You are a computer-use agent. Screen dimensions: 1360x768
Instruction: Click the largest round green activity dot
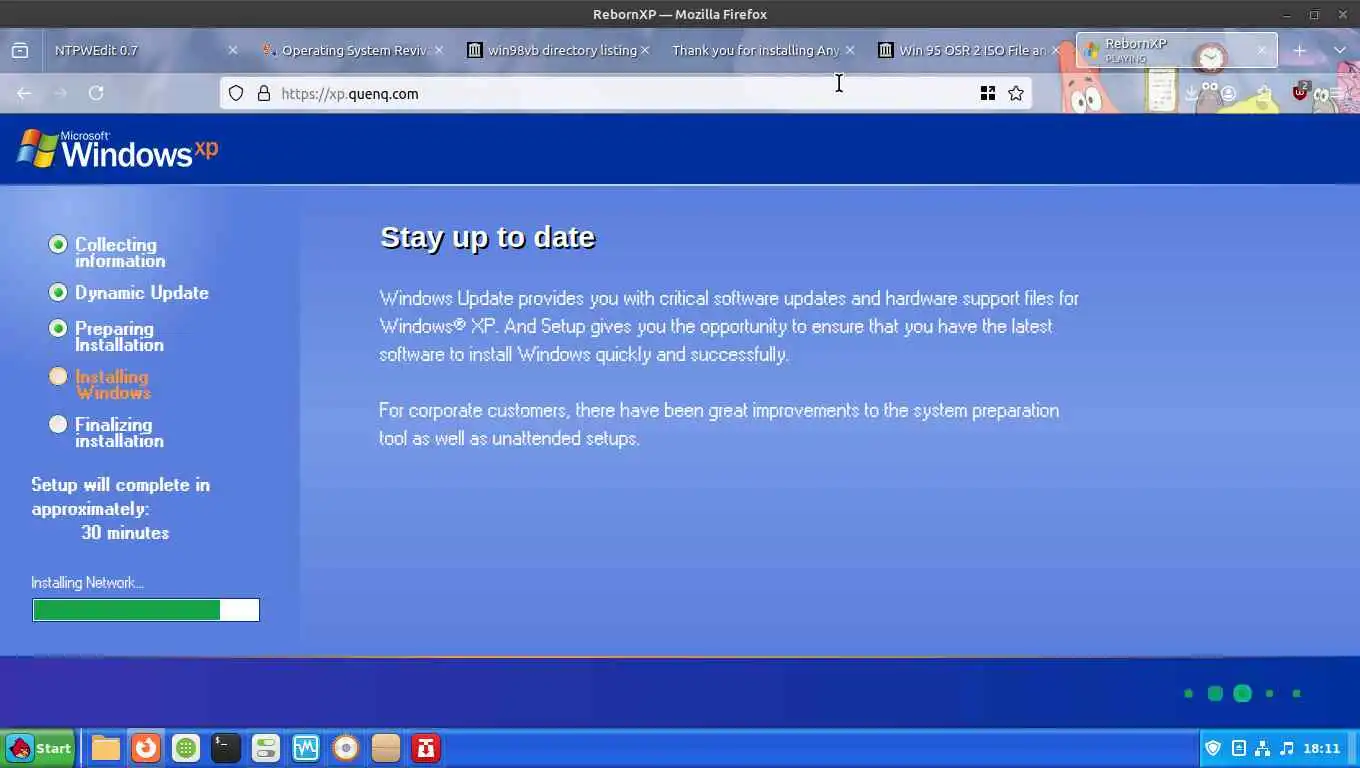[x=1242, y=693]
